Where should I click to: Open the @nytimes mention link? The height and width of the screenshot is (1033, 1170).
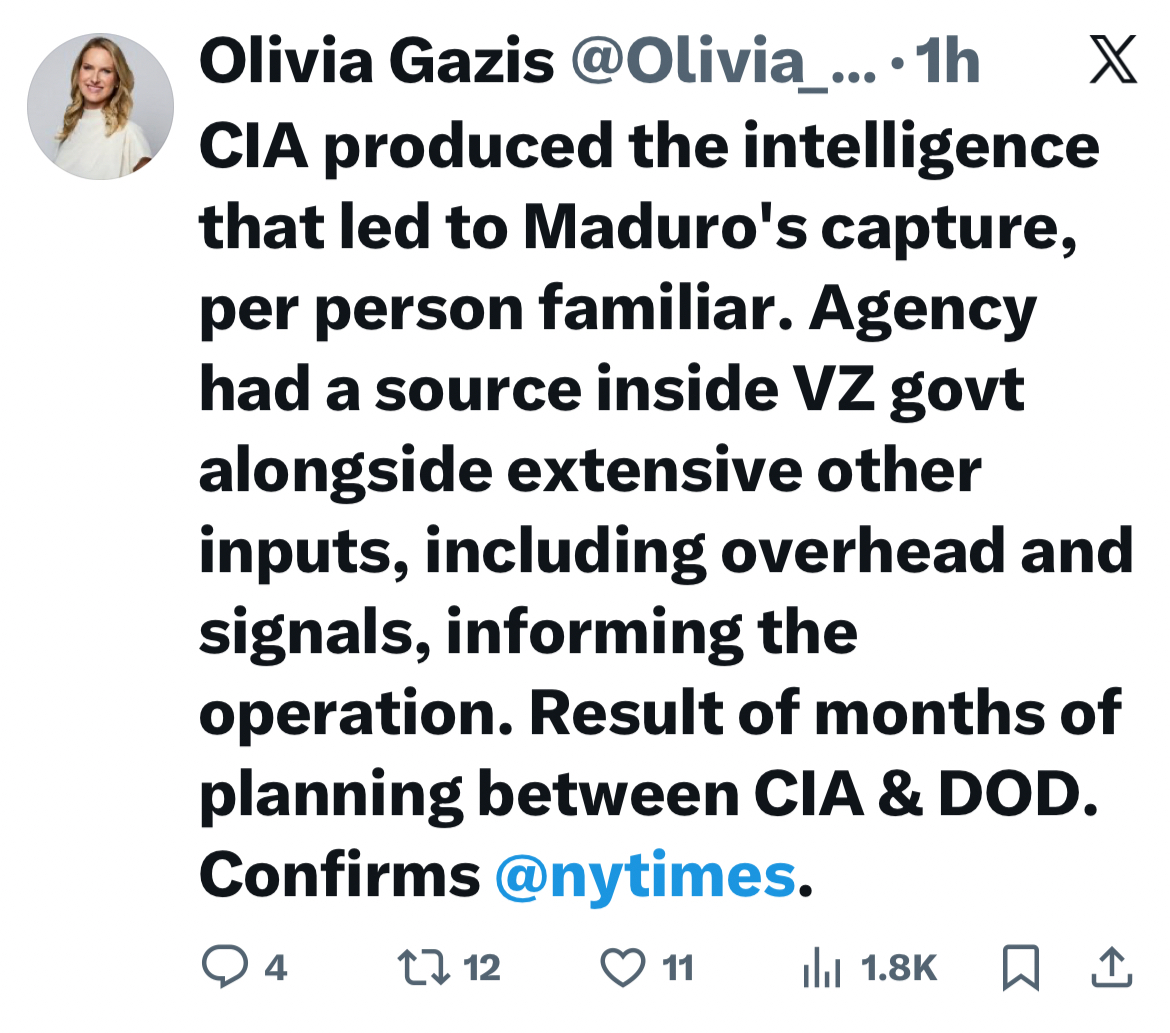pos(645,875)
